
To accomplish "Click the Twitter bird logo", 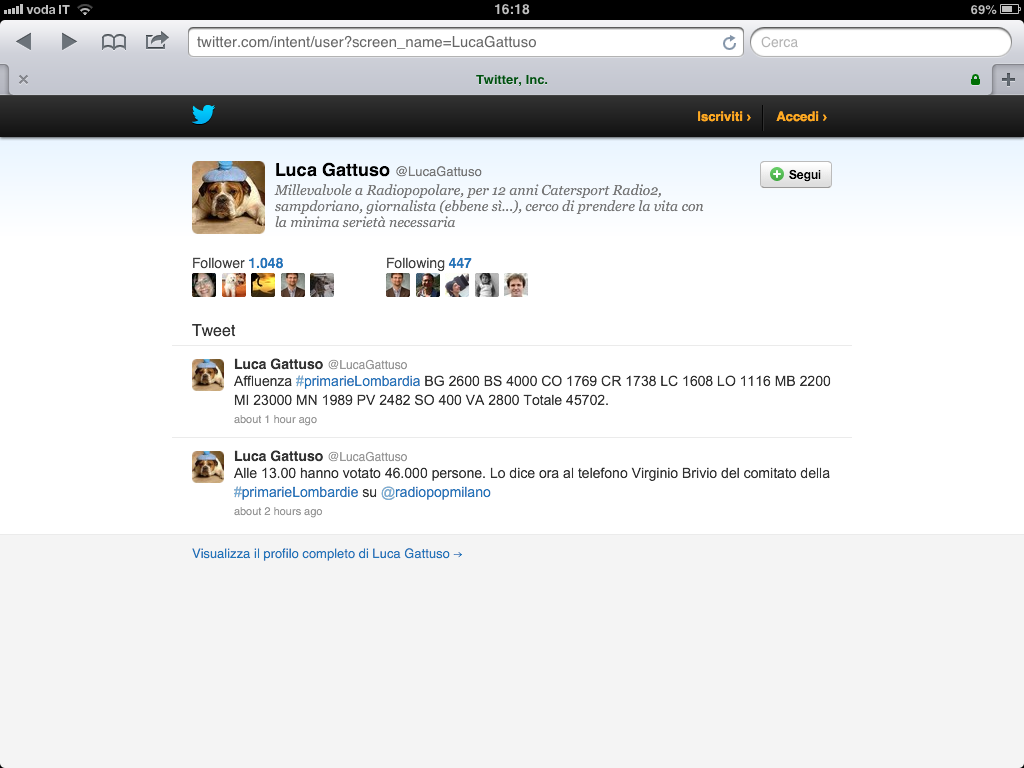I will [x=203, y=114].
